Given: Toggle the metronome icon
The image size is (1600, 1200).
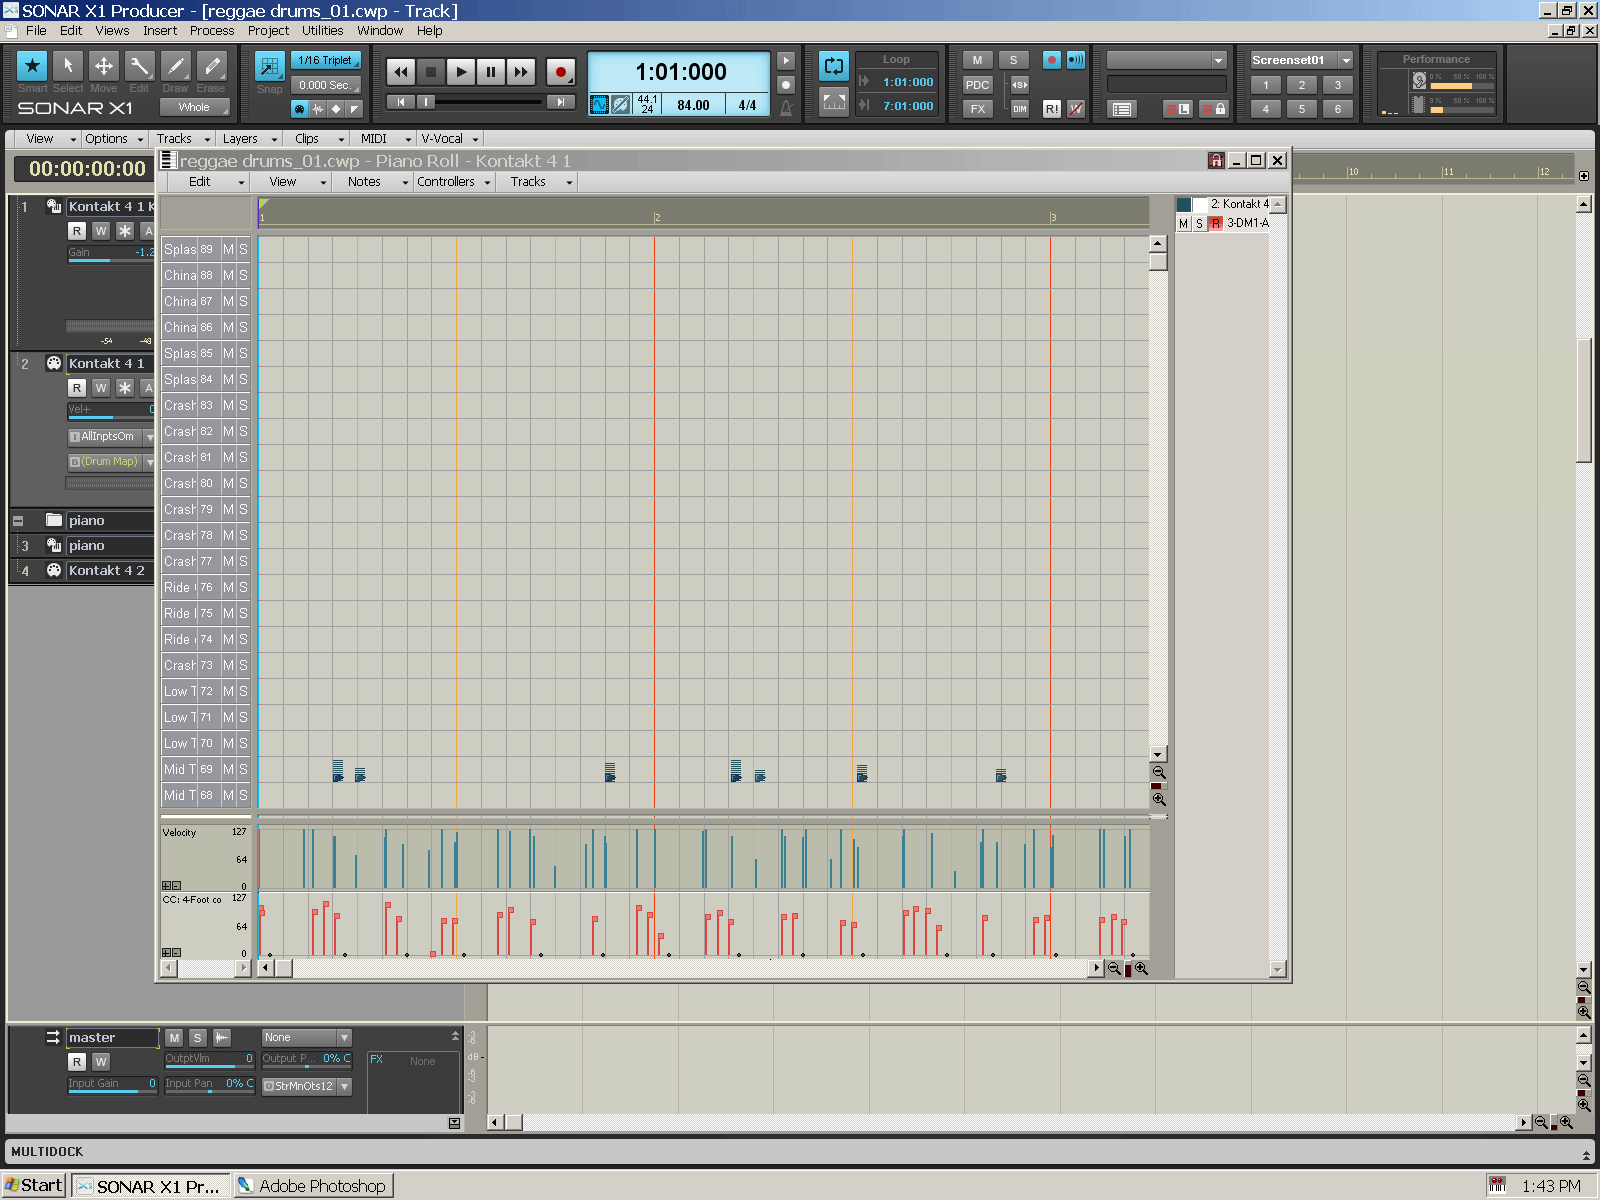Looking at the screenshot, I should [x=786, y=107].
